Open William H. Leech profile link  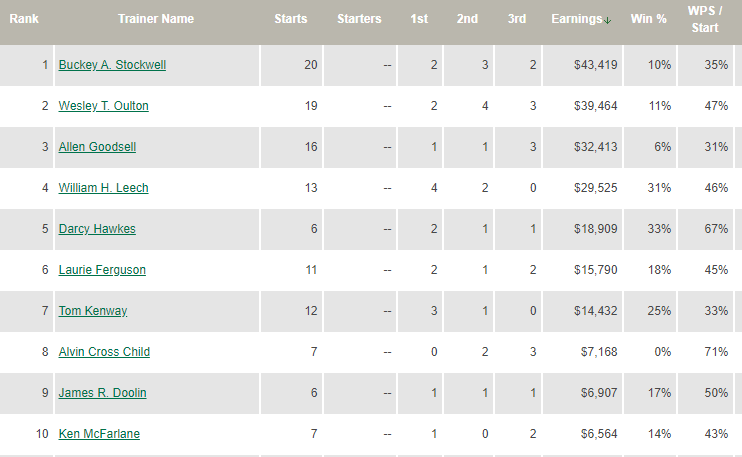click(x=104, y=188)
